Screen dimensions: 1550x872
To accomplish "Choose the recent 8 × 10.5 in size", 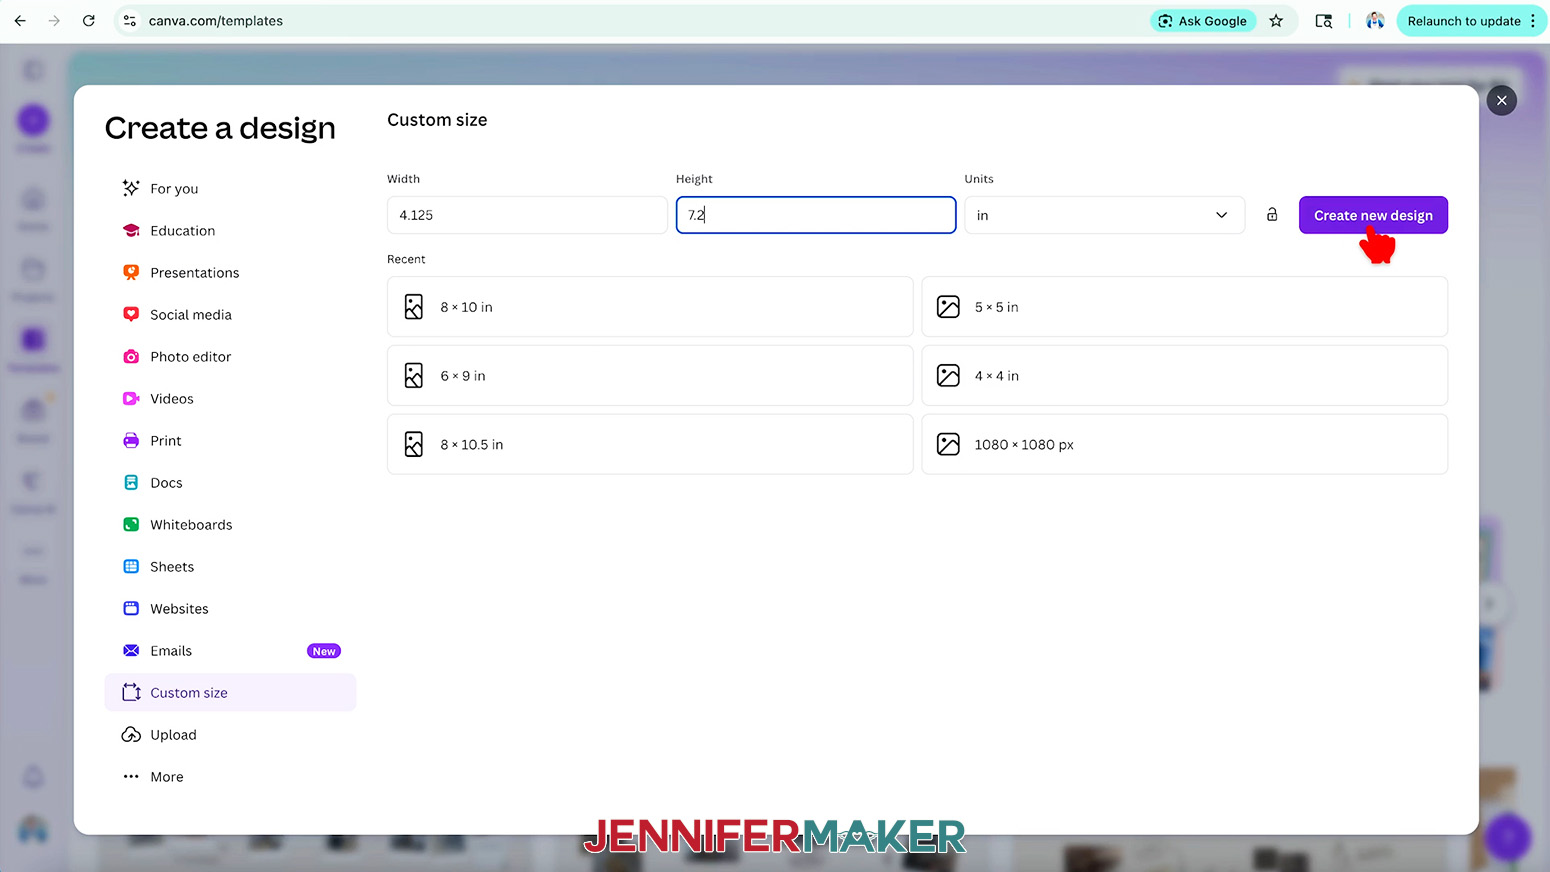I will (650, 444).
